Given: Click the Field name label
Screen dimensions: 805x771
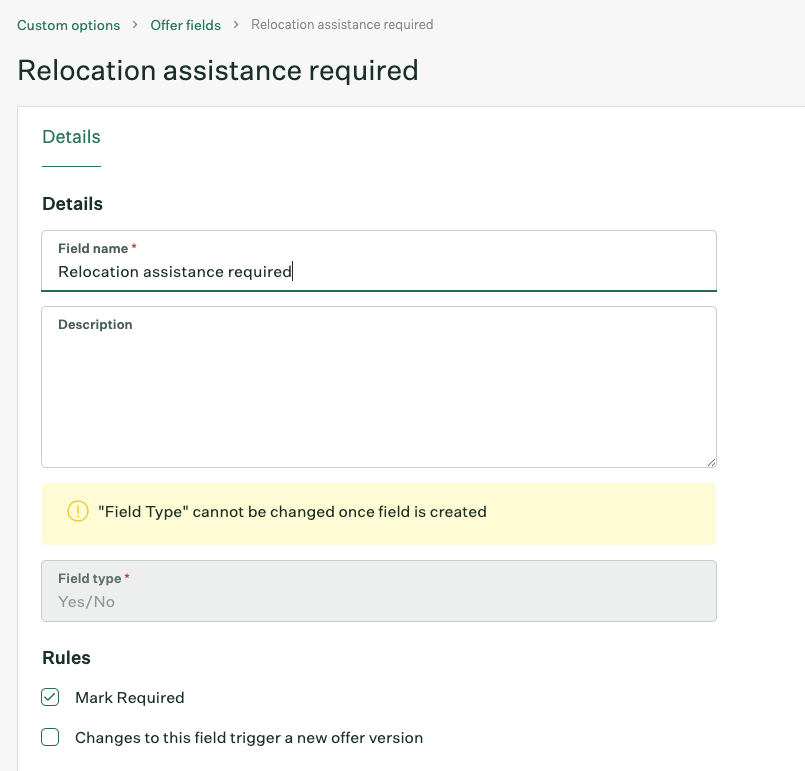Looking at the screenshot, I should pyautogui.click(x=93, y=248).
